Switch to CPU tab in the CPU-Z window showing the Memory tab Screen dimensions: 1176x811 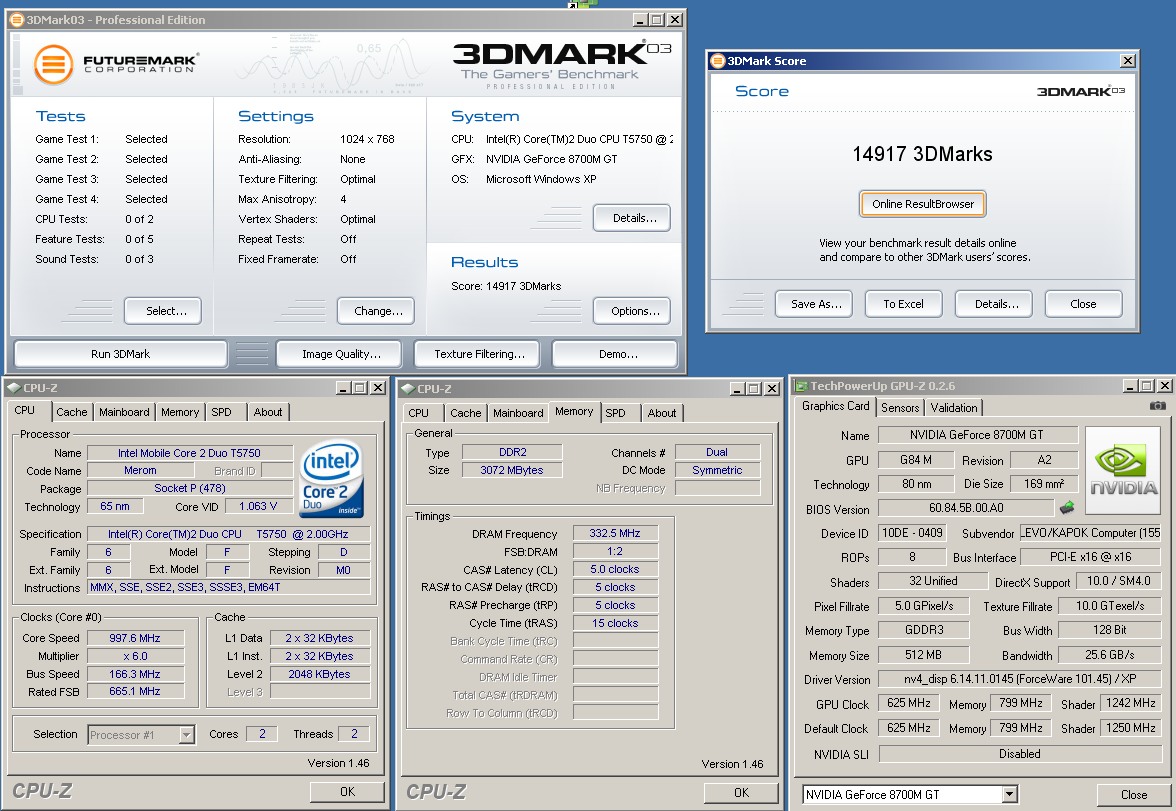pyautogui.click(x=418, y=413)
